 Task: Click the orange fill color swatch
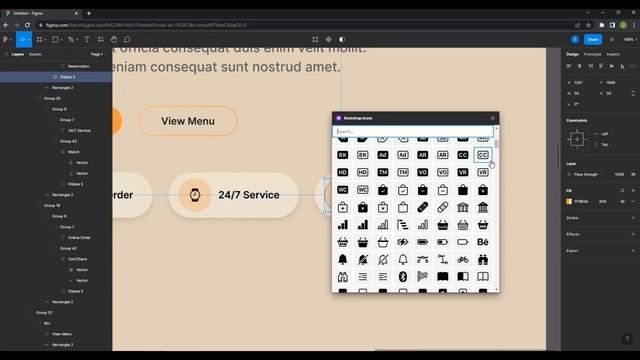coord(569,202)
